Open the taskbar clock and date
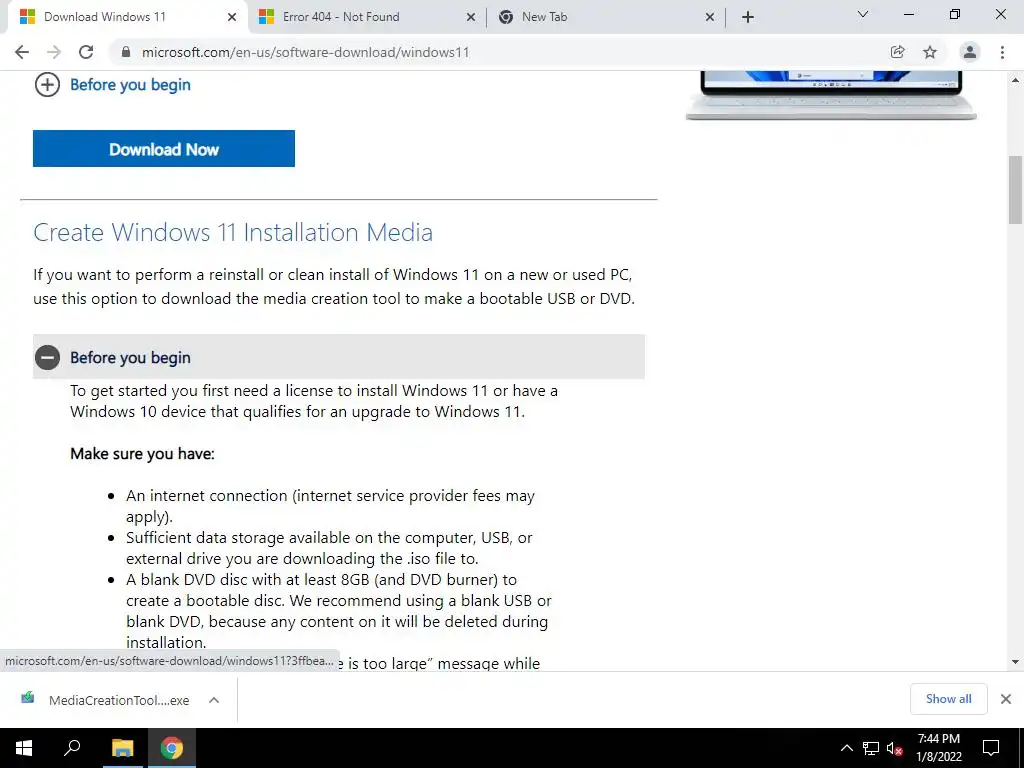This screenshot has height=768, width=1024. pyautogui.click(x=938, y=748)
